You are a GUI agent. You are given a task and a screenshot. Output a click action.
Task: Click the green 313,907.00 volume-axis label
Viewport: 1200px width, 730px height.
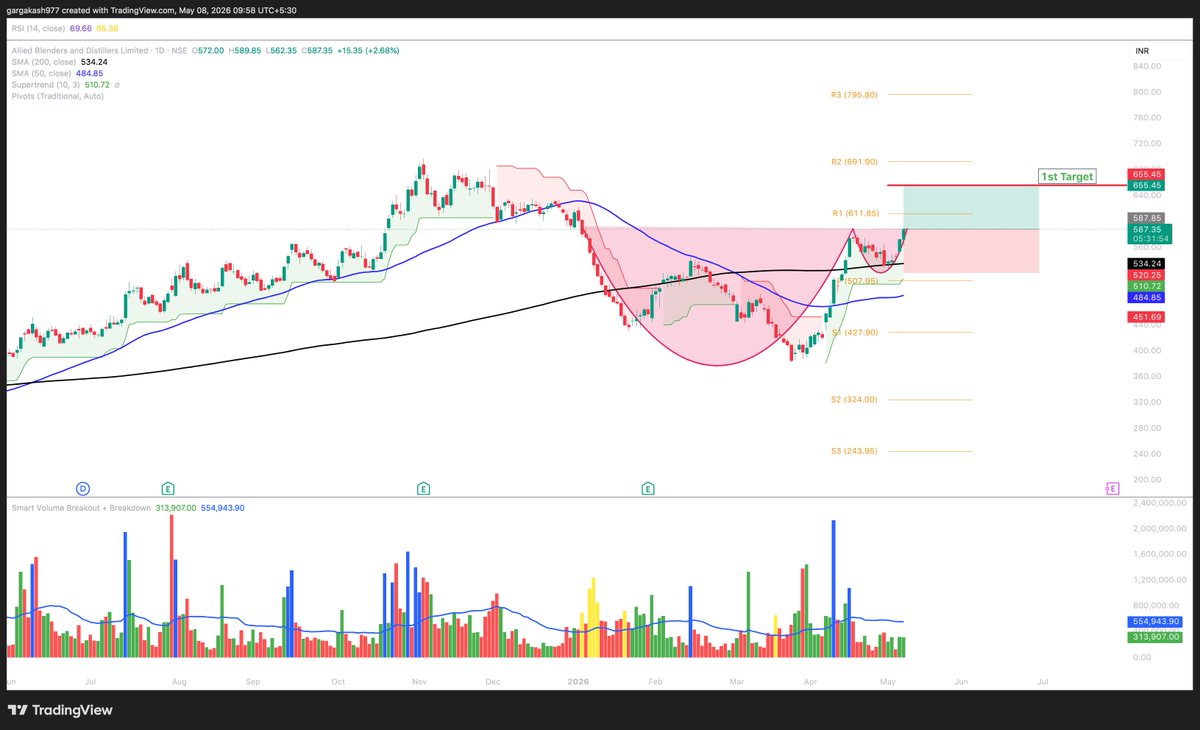click(x=1156, y=637)
